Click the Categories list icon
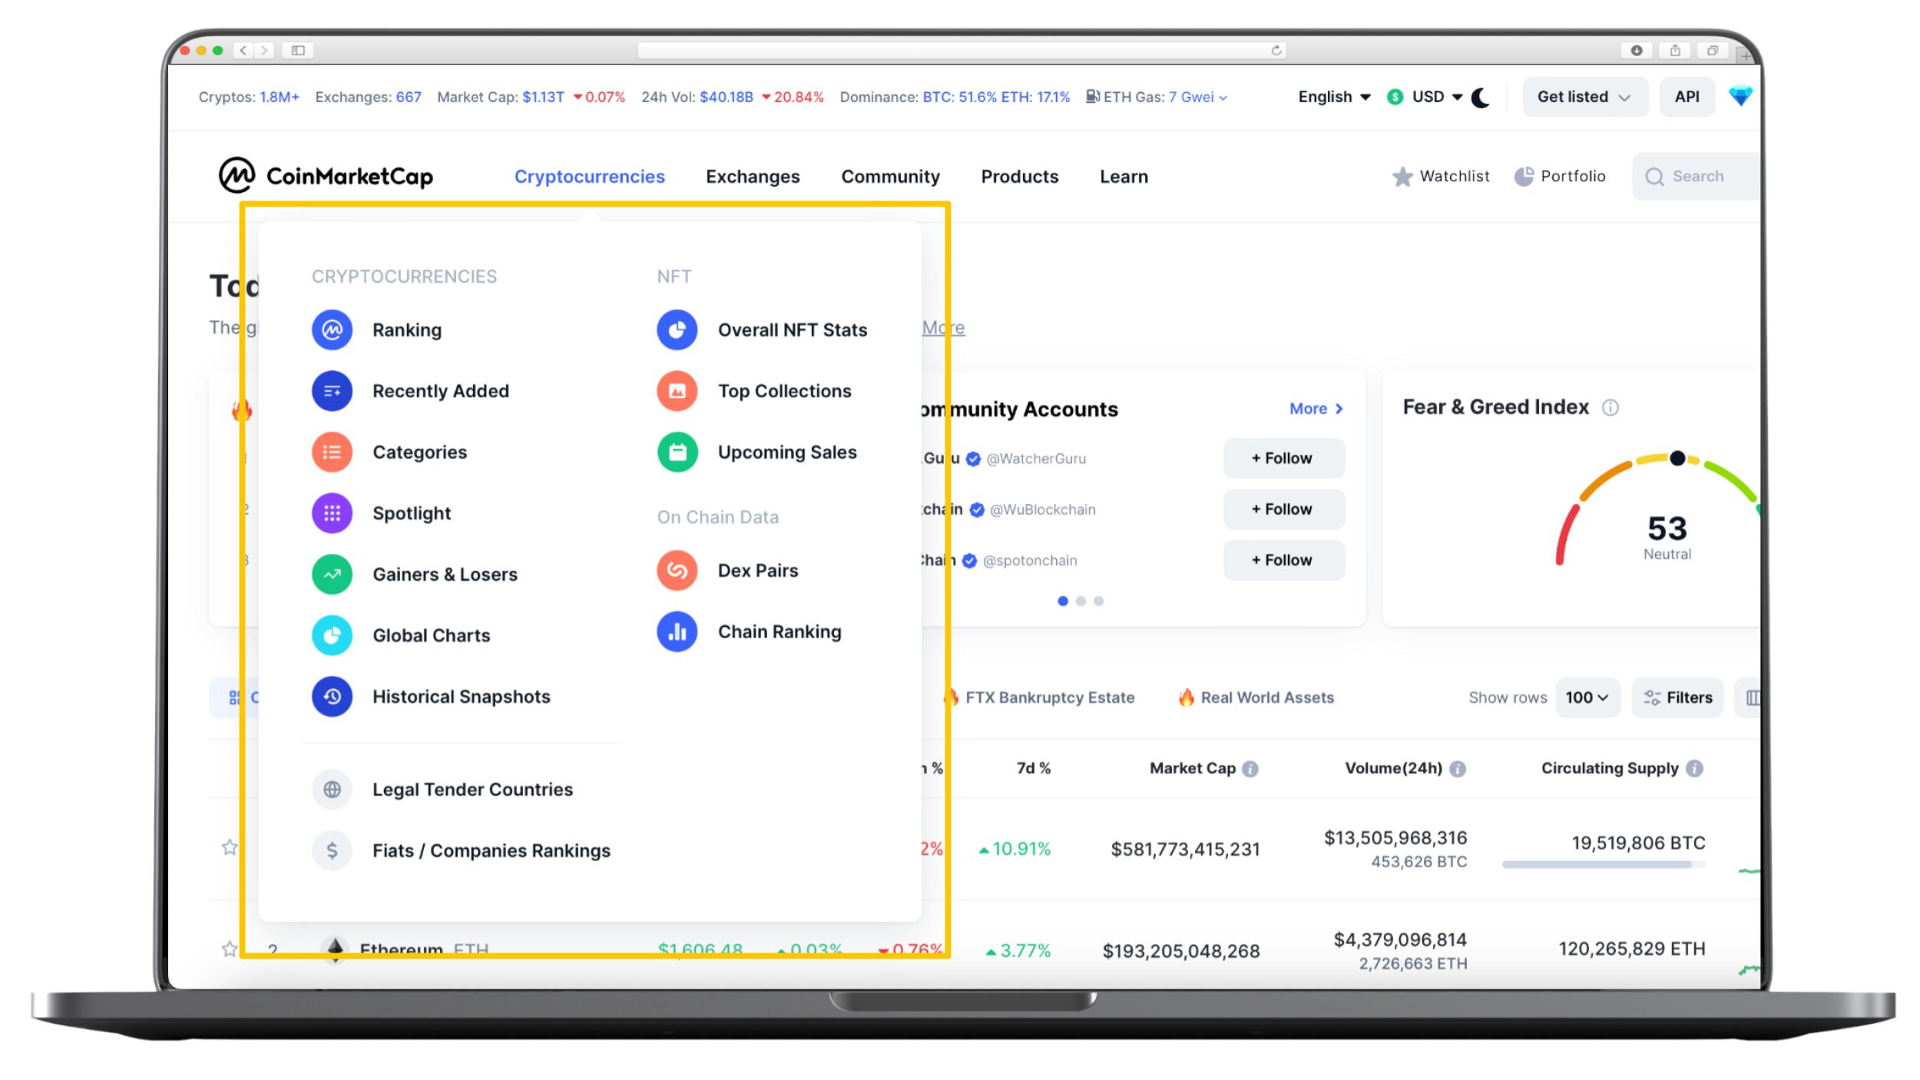The height and width of the screenshot is (1080, 1920). 332,452
